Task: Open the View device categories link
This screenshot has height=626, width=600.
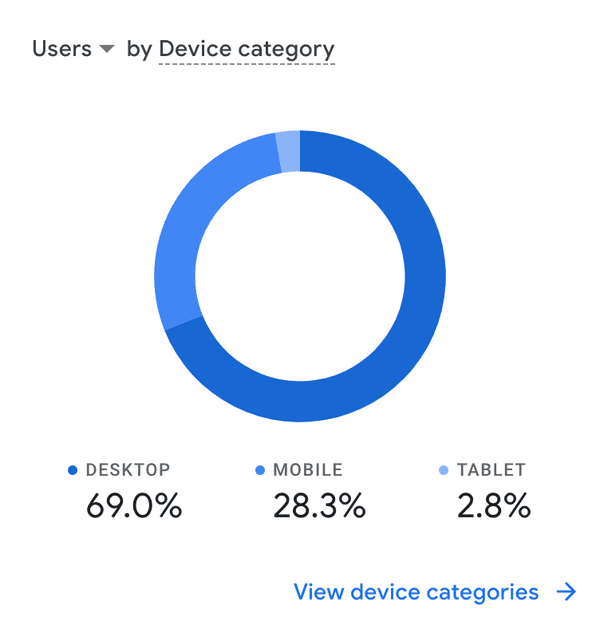Action: [416, 592]
